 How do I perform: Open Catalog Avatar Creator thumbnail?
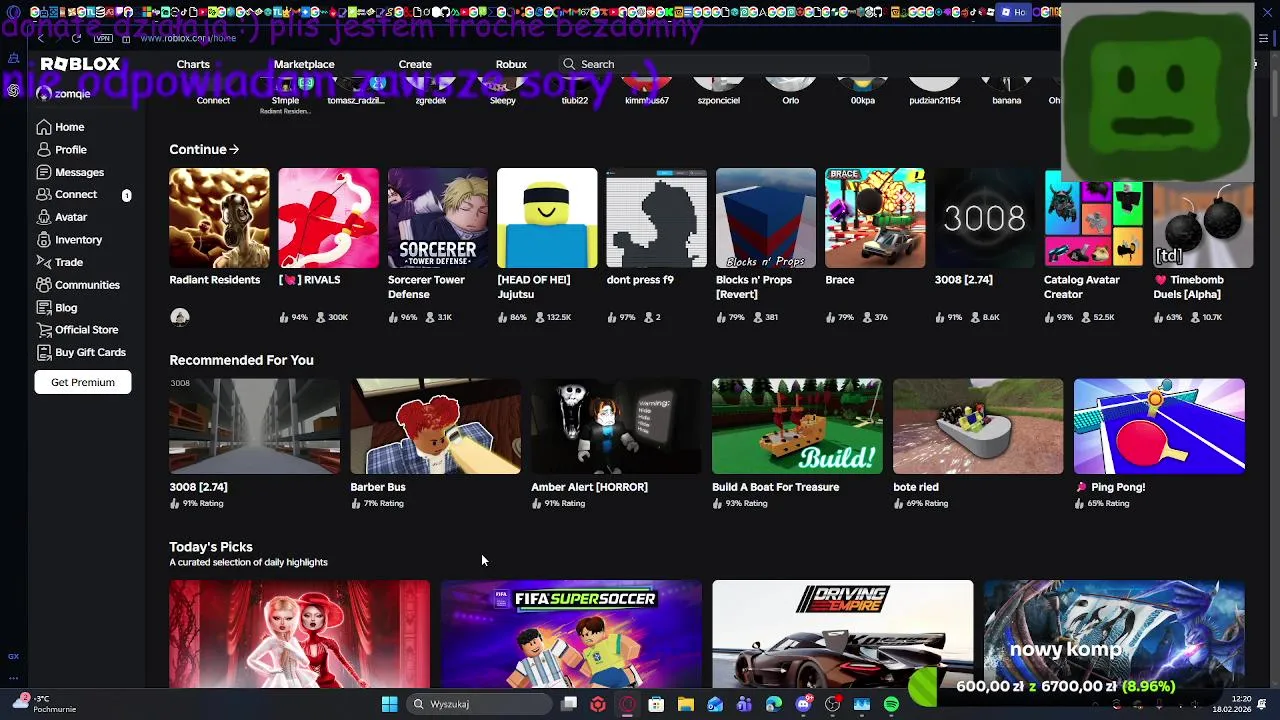click(1094, 218)
